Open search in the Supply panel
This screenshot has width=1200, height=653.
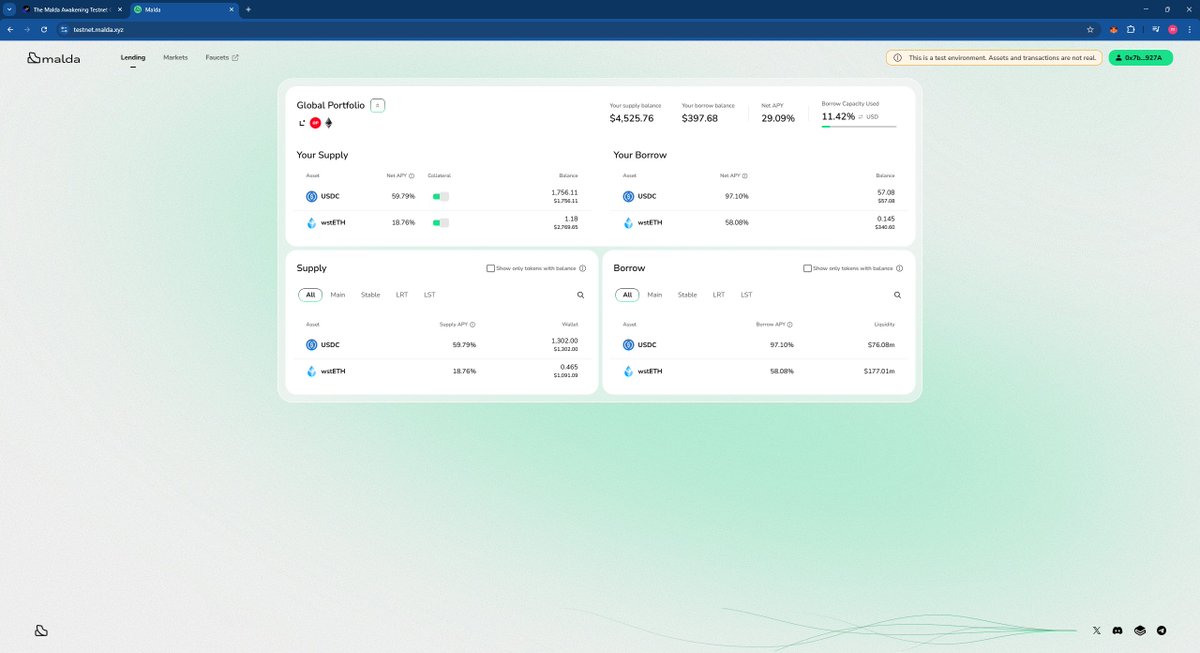(580, 295)
